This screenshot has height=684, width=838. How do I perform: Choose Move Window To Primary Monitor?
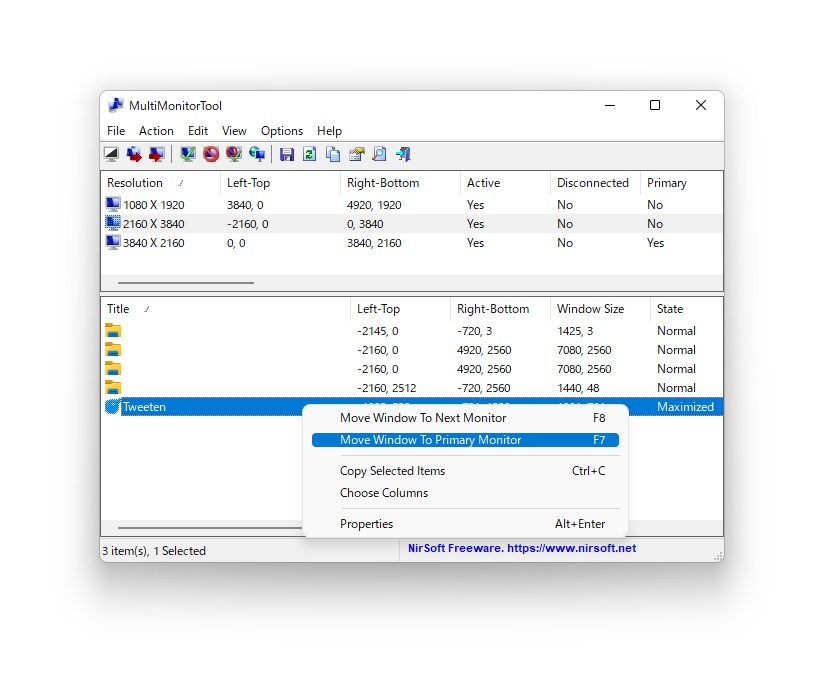click(x=465, y=440)
